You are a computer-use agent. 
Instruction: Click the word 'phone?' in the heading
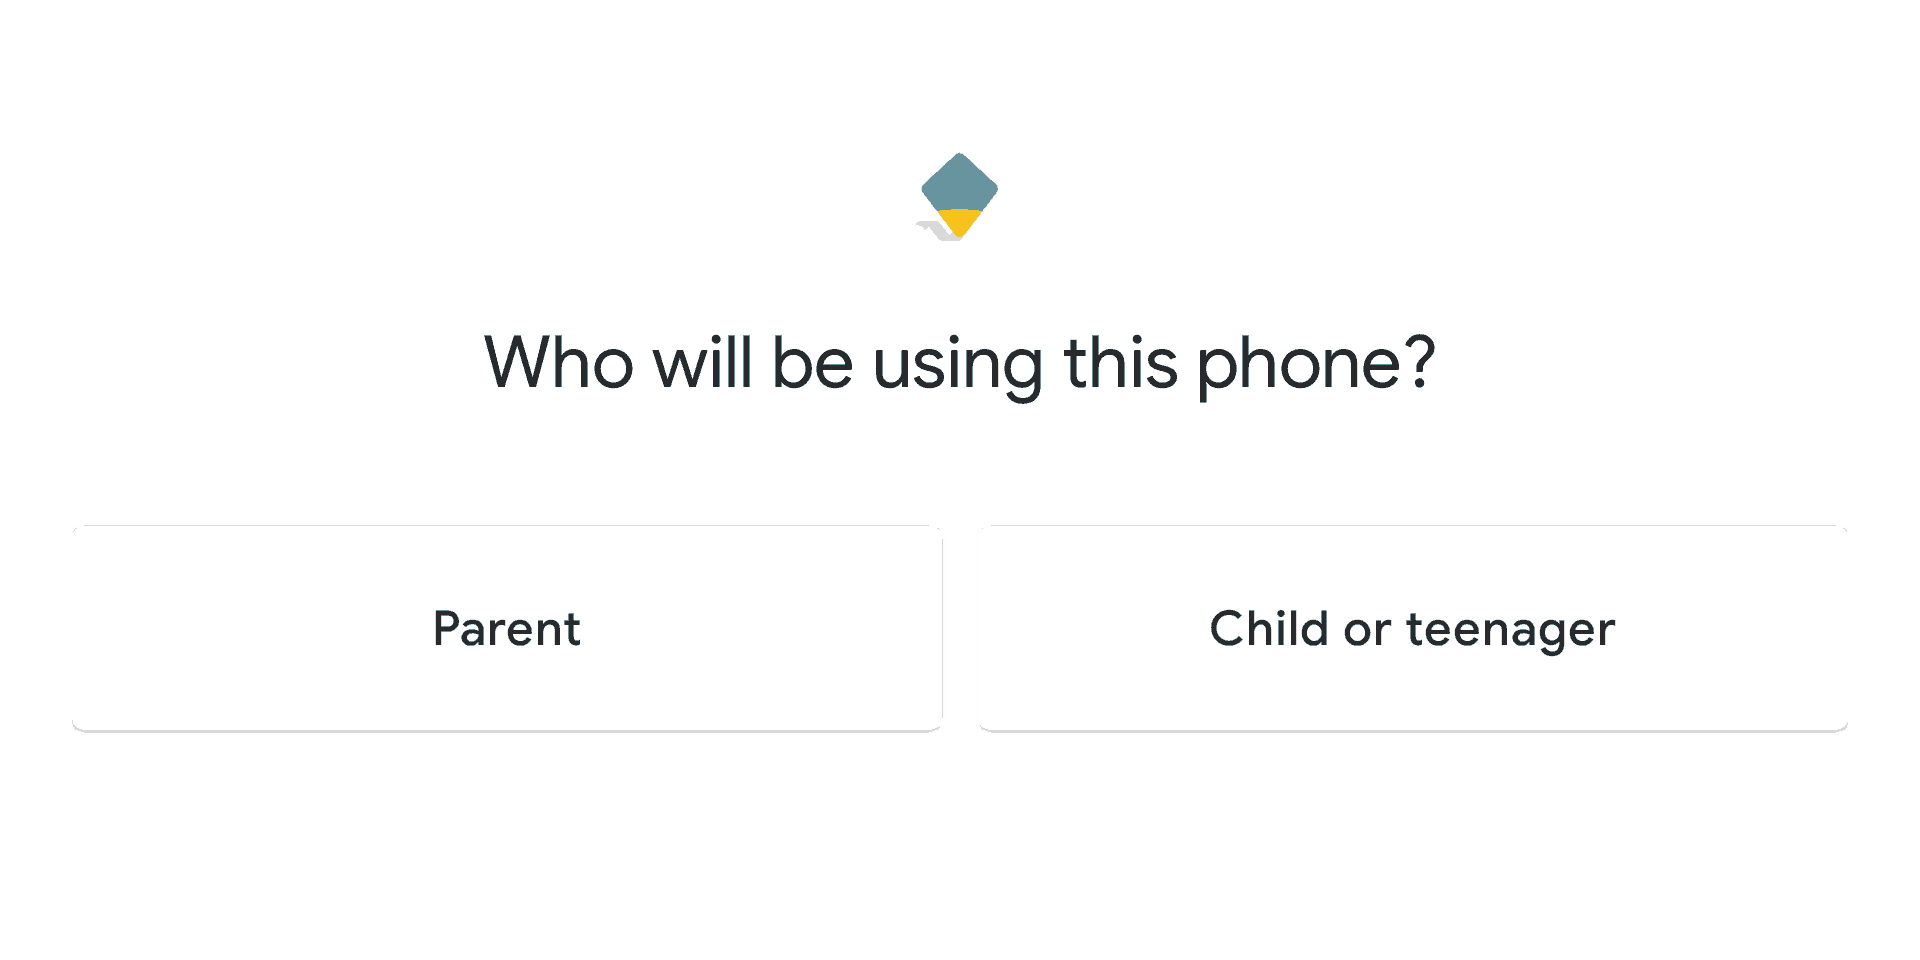pos(1316,364)
